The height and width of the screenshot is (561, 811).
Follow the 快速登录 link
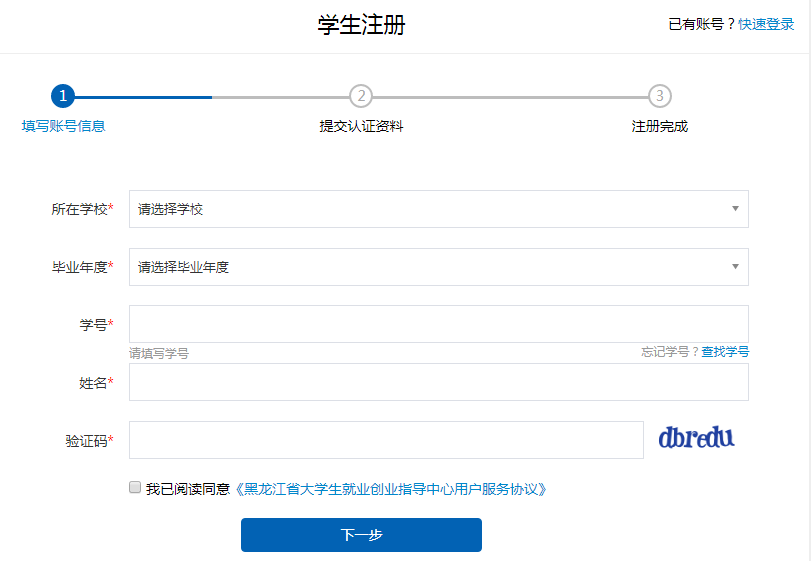[766, 24]
